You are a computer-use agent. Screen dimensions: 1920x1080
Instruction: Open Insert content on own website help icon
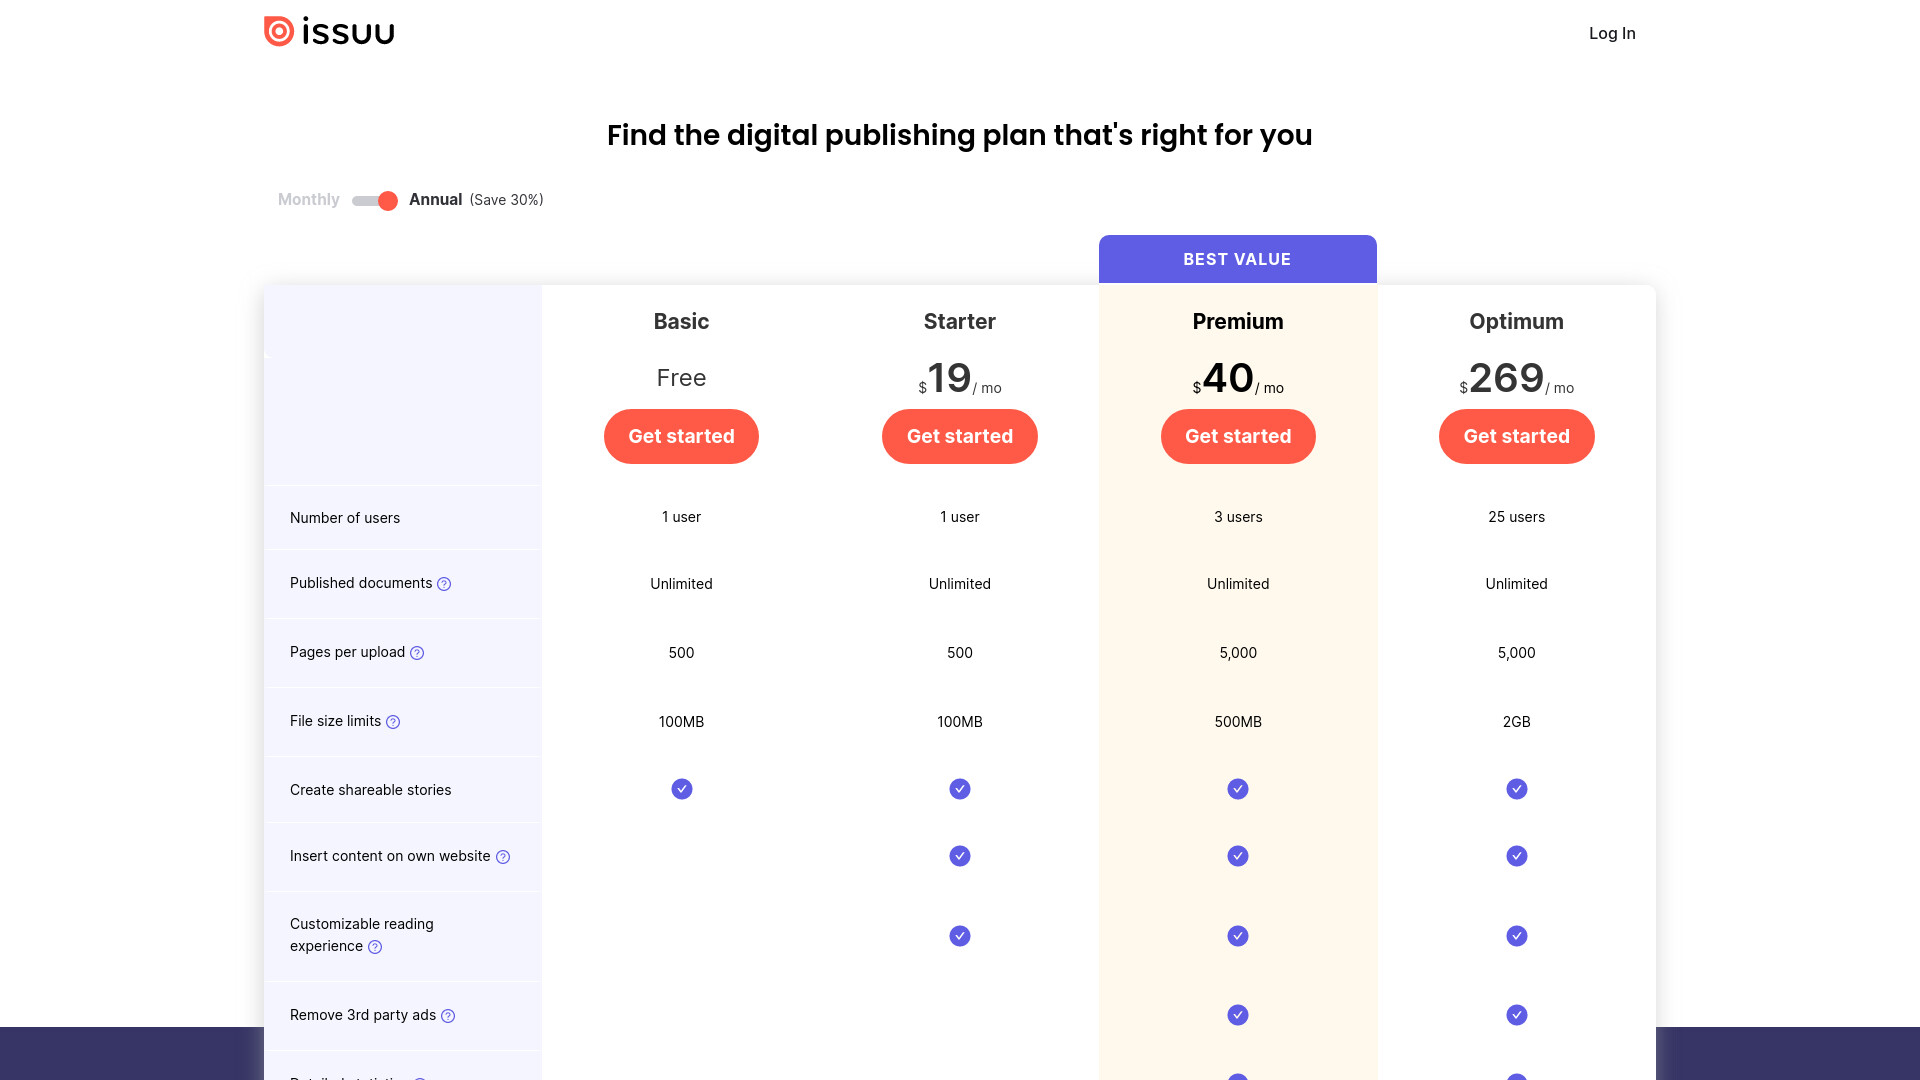click(503, 857)
